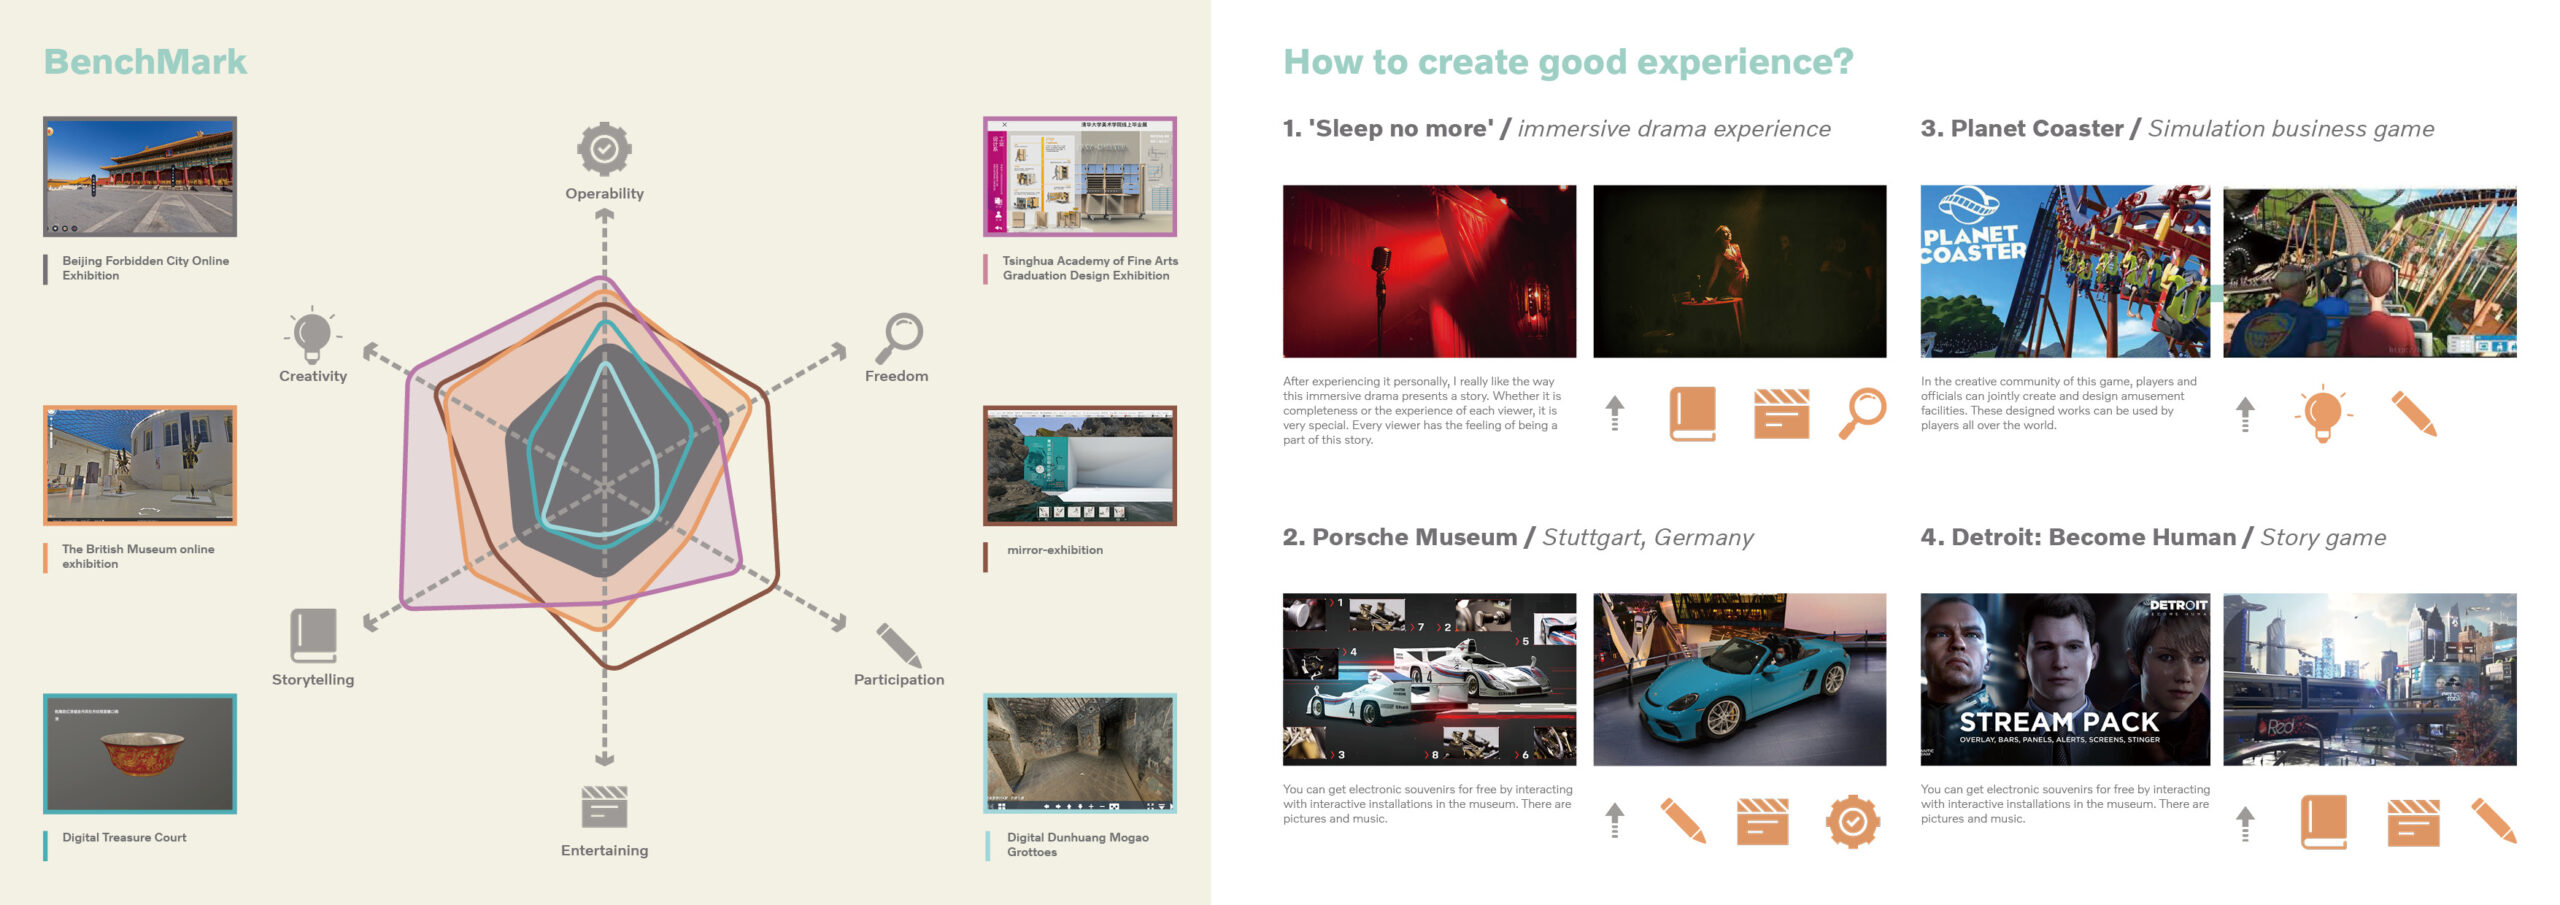This screenshot has height=905, width=2560.
Task: Click the orange lightbulb icon under Planet Coaster
Action: [2323, 413]
